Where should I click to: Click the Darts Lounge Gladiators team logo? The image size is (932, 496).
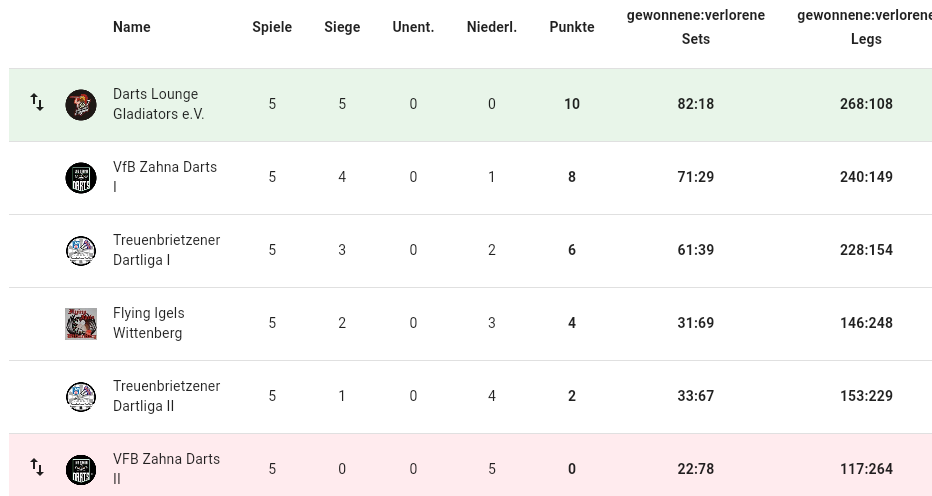[81, 105]
